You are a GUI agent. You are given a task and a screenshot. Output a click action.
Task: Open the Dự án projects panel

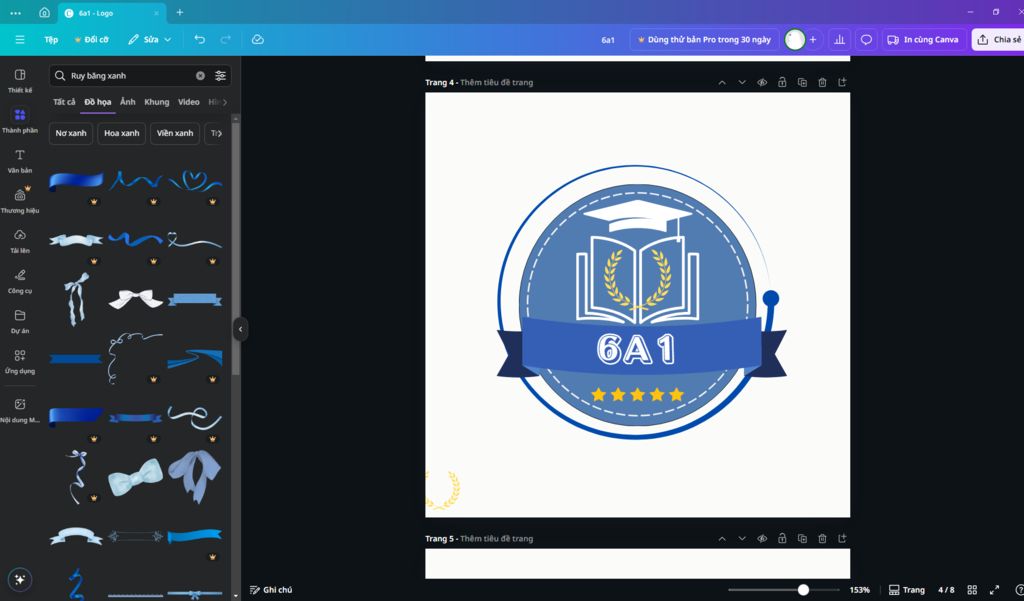point(20,321)
